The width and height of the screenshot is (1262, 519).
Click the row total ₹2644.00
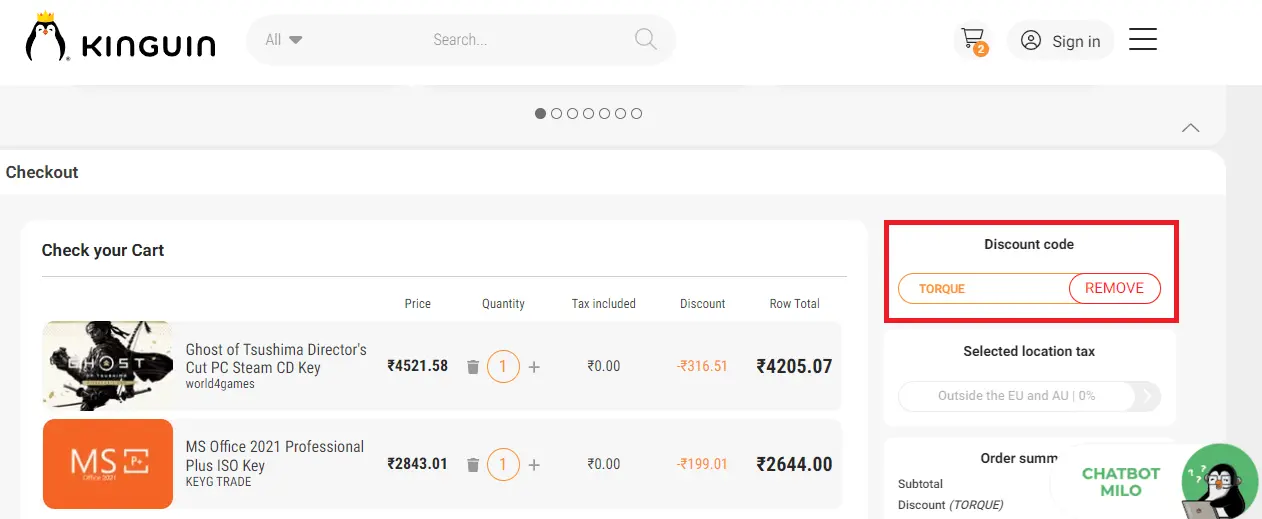(x=794, y=464)
